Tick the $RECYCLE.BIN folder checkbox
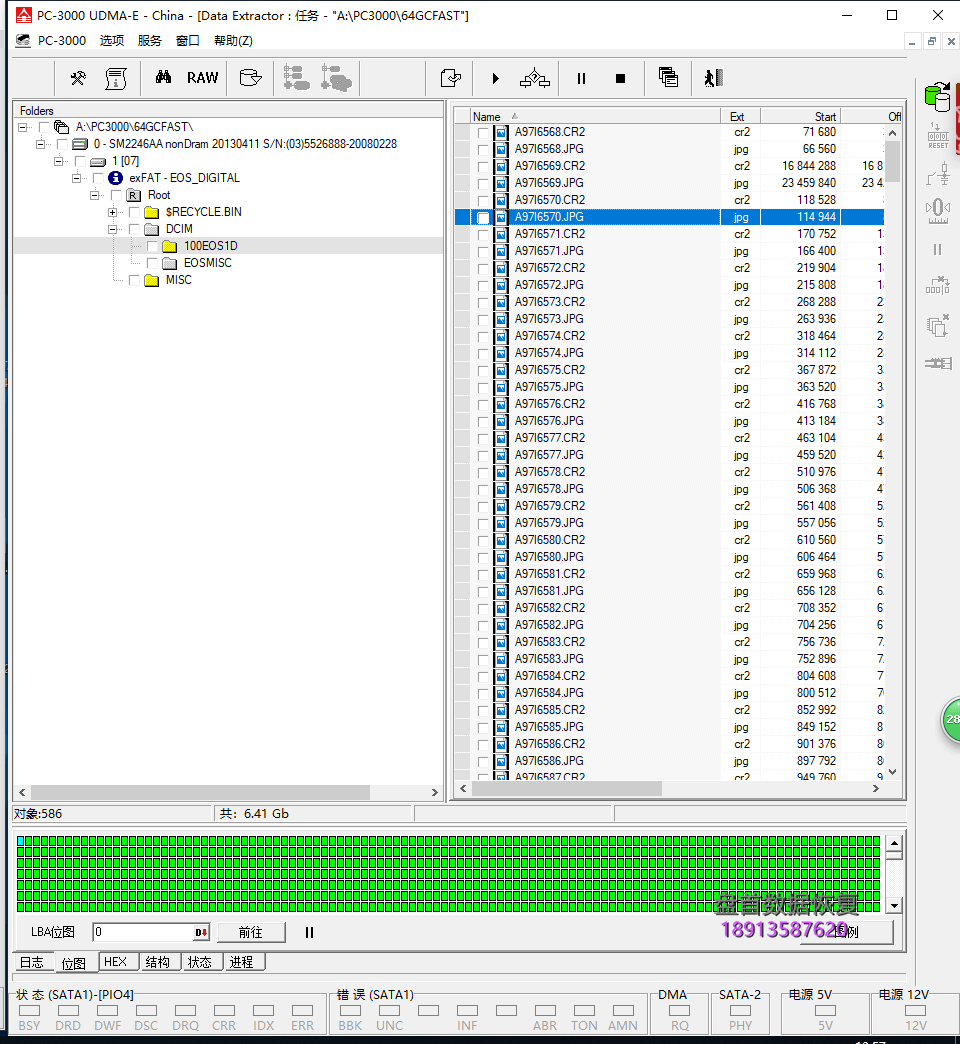This screenshot has height=1044, width=960. (134, 212)
